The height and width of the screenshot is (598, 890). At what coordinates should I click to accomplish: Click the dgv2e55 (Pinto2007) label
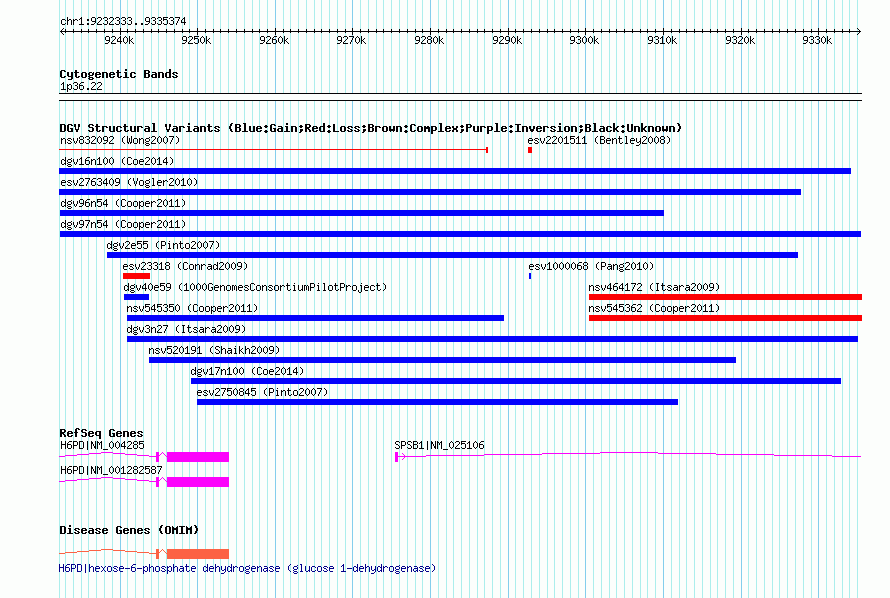point(163,245)
